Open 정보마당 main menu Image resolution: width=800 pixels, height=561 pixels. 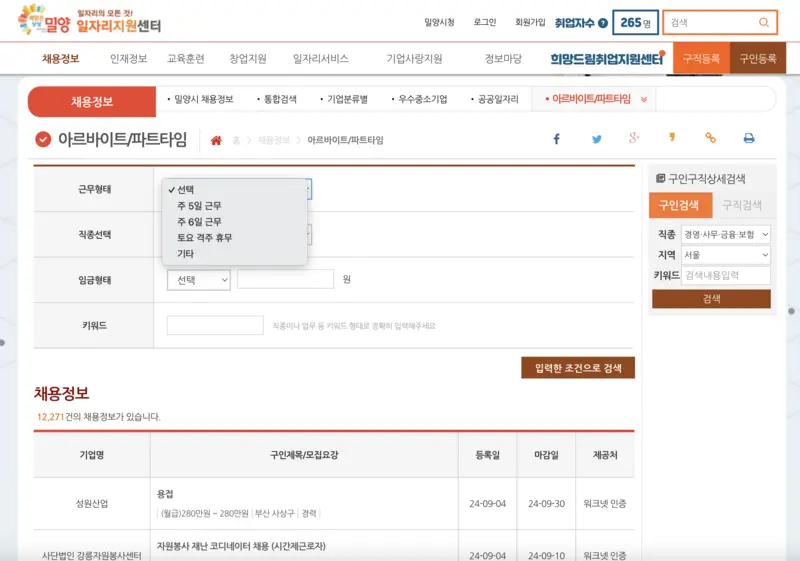503,59
